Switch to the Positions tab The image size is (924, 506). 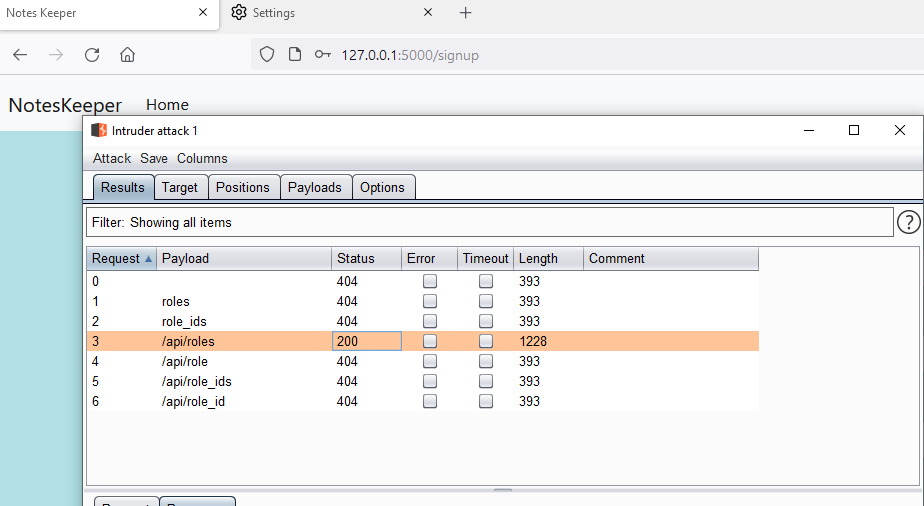point(243,187)
